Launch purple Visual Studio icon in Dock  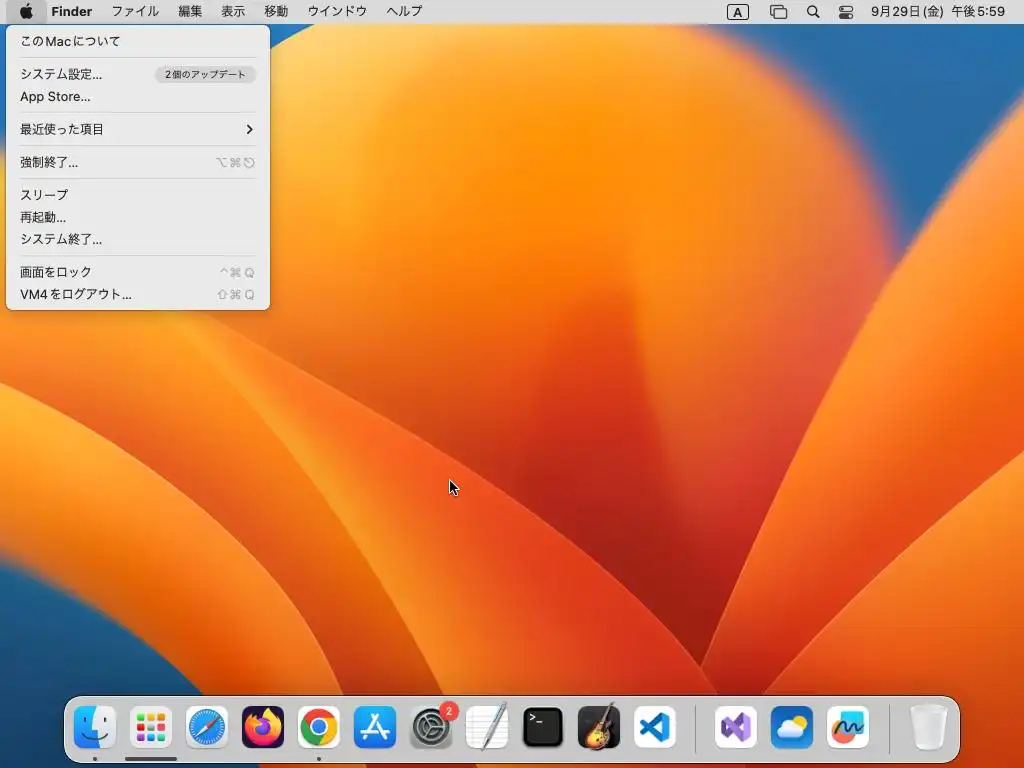coord(736,727)
